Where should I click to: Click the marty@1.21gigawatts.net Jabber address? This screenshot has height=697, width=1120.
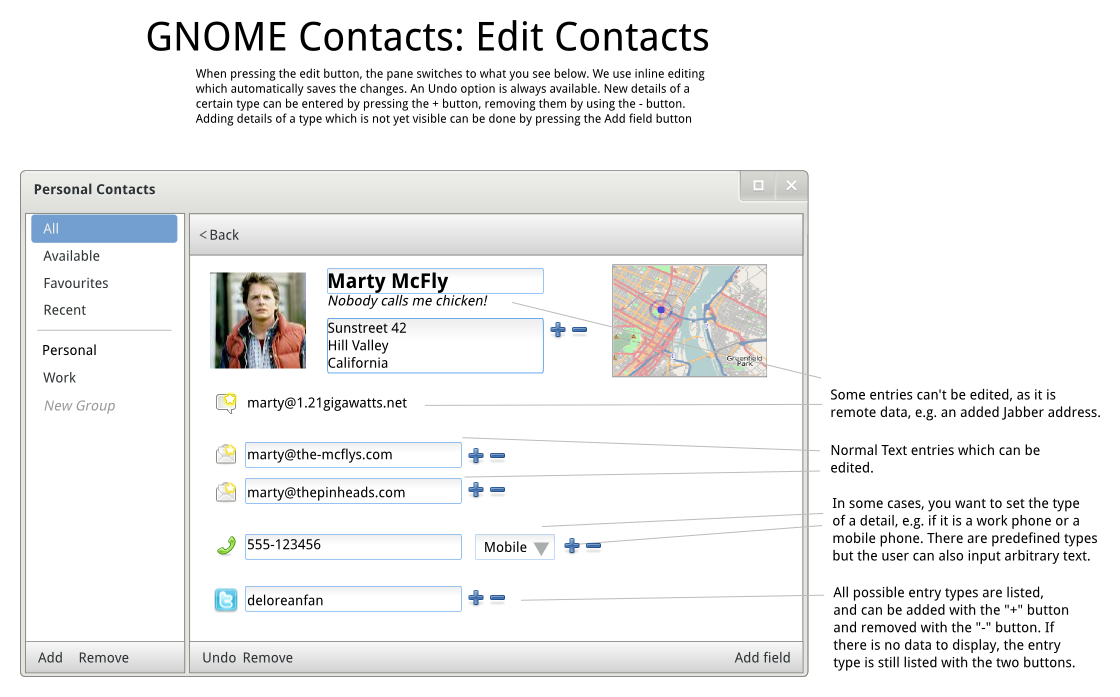coord(326,403)
